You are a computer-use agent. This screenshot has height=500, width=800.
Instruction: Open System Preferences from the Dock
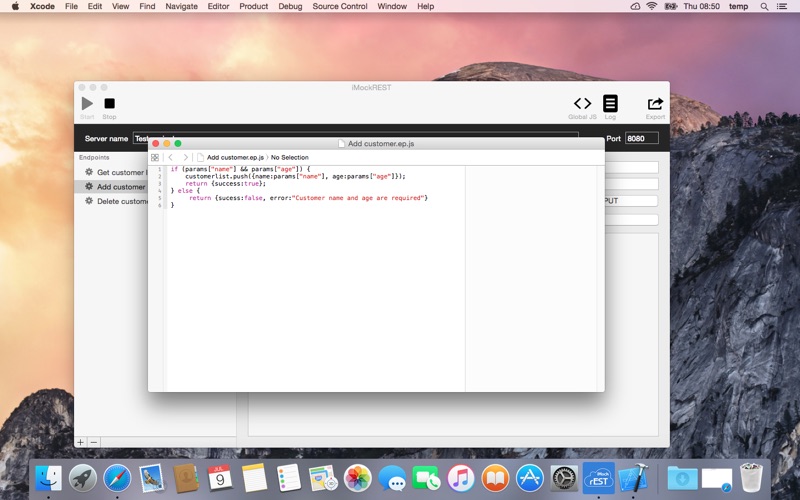pos(564,479)
